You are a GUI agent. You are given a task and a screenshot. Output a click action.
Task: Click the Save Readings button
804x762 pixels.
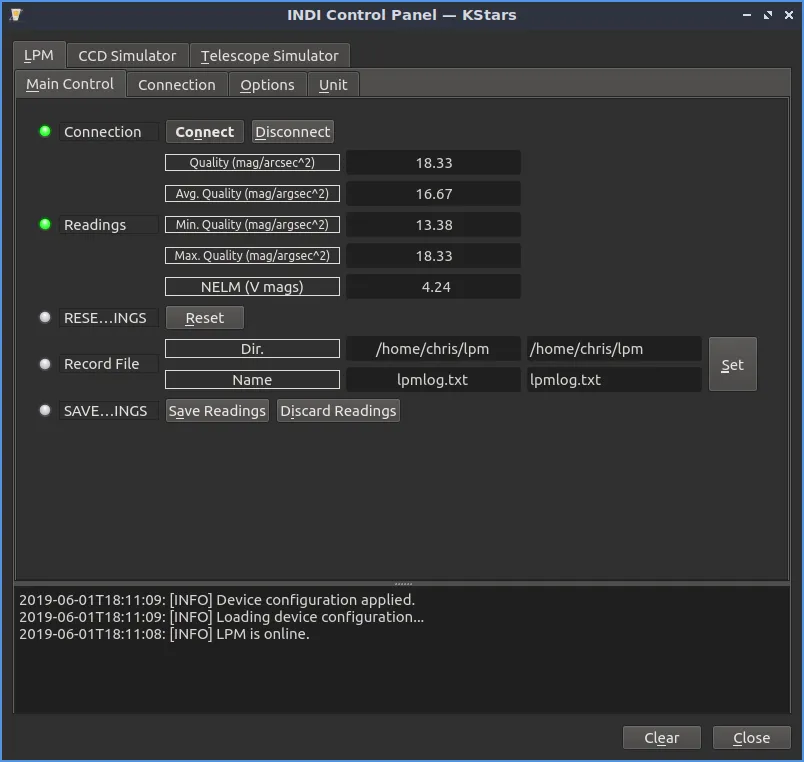coord(217,411)
